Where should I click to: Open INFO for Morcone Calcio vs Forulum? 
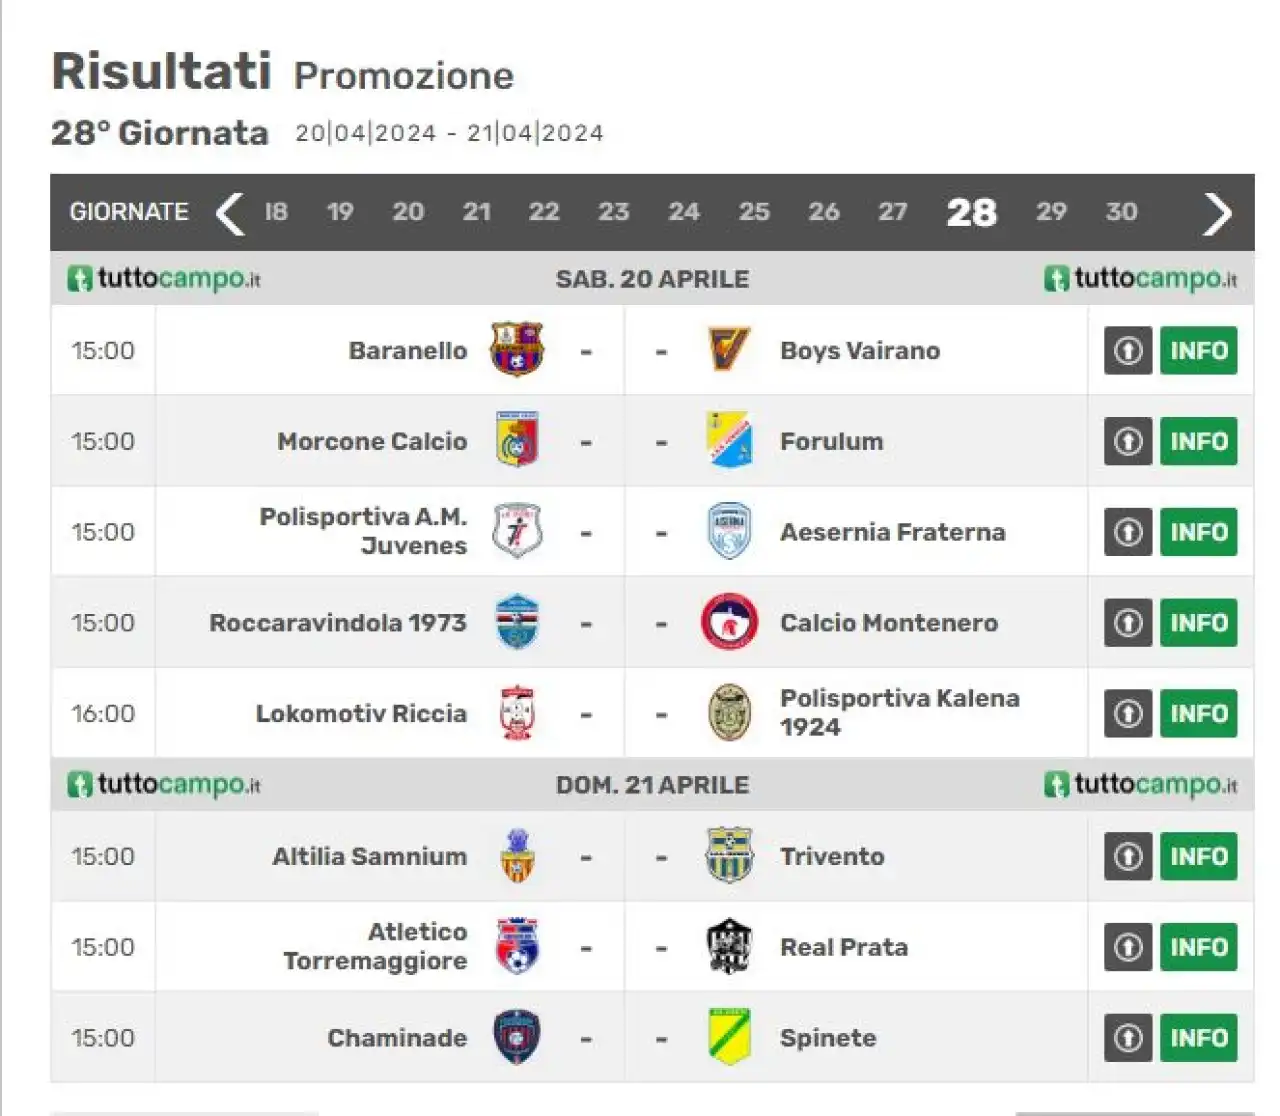(x=1198, y=441)
